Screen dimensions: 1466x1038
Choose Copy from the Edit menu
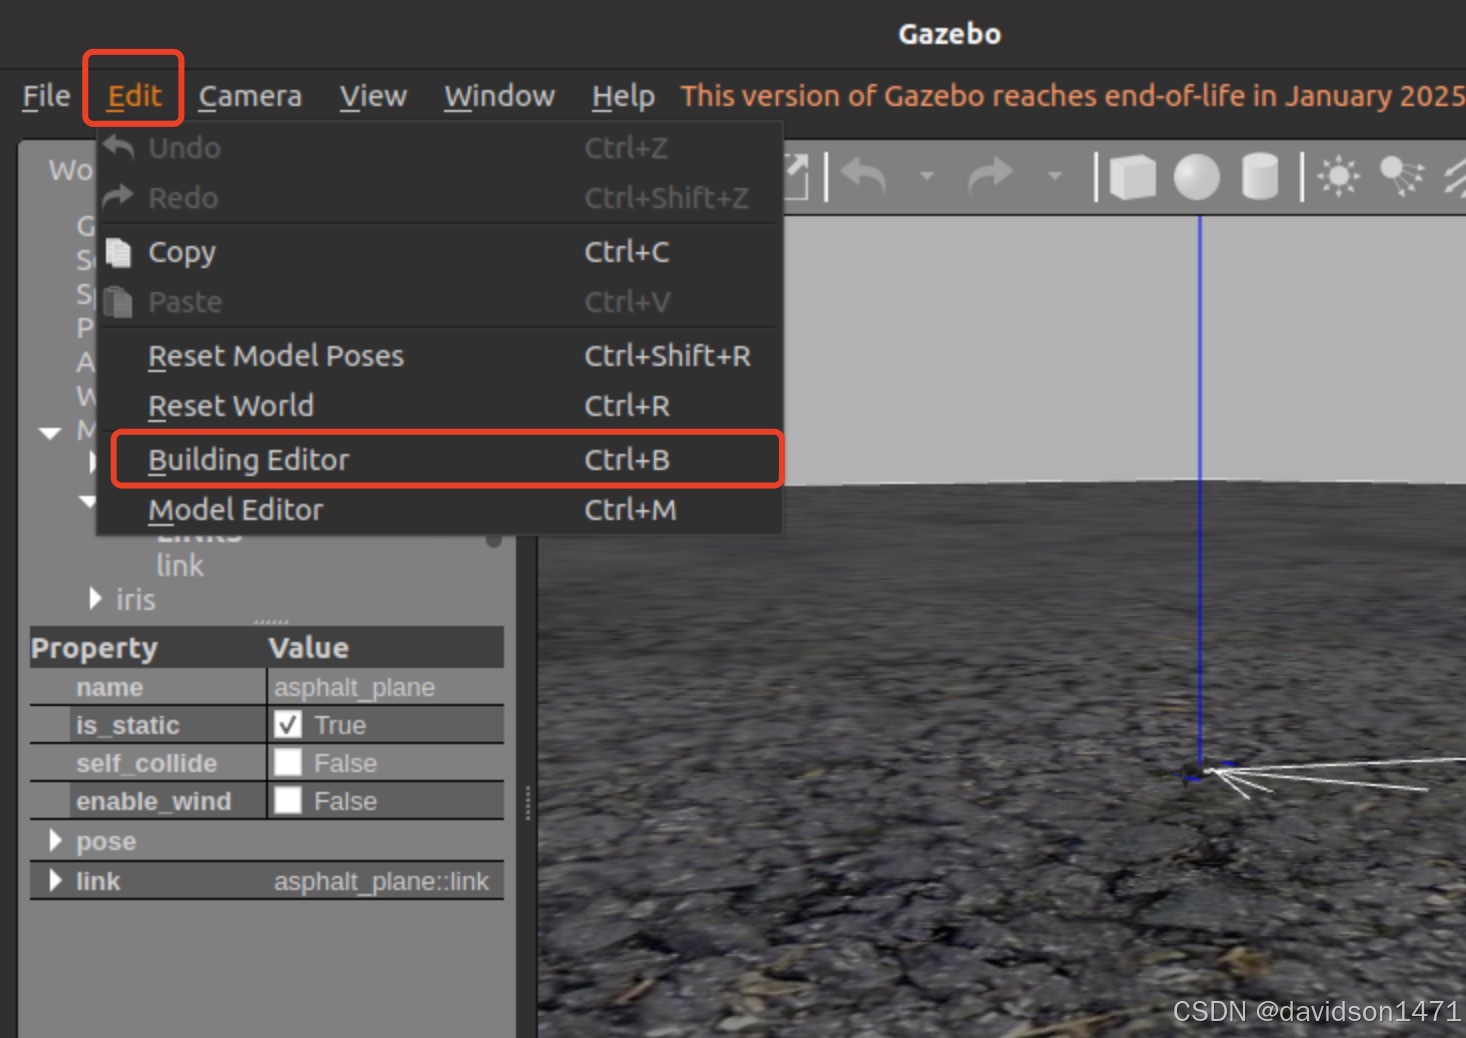[x=440, y=252]
